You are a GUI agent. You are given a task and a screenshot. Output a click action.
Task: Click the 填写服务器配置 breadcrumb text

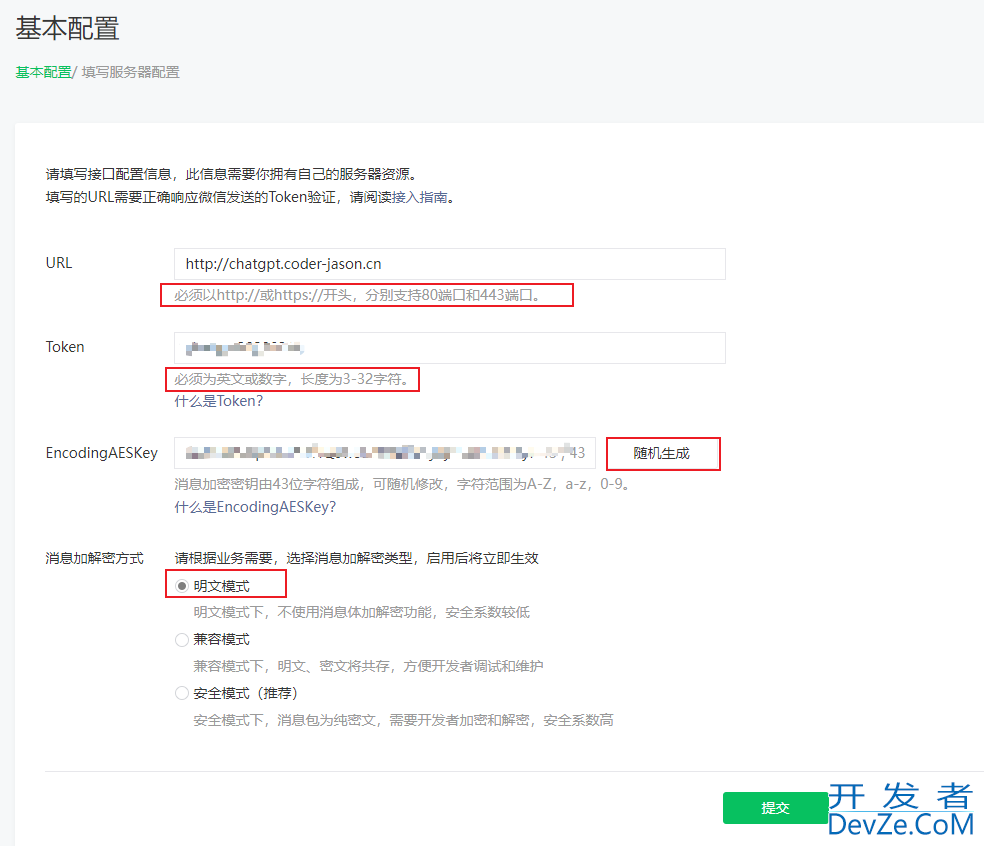coord(131,72)
